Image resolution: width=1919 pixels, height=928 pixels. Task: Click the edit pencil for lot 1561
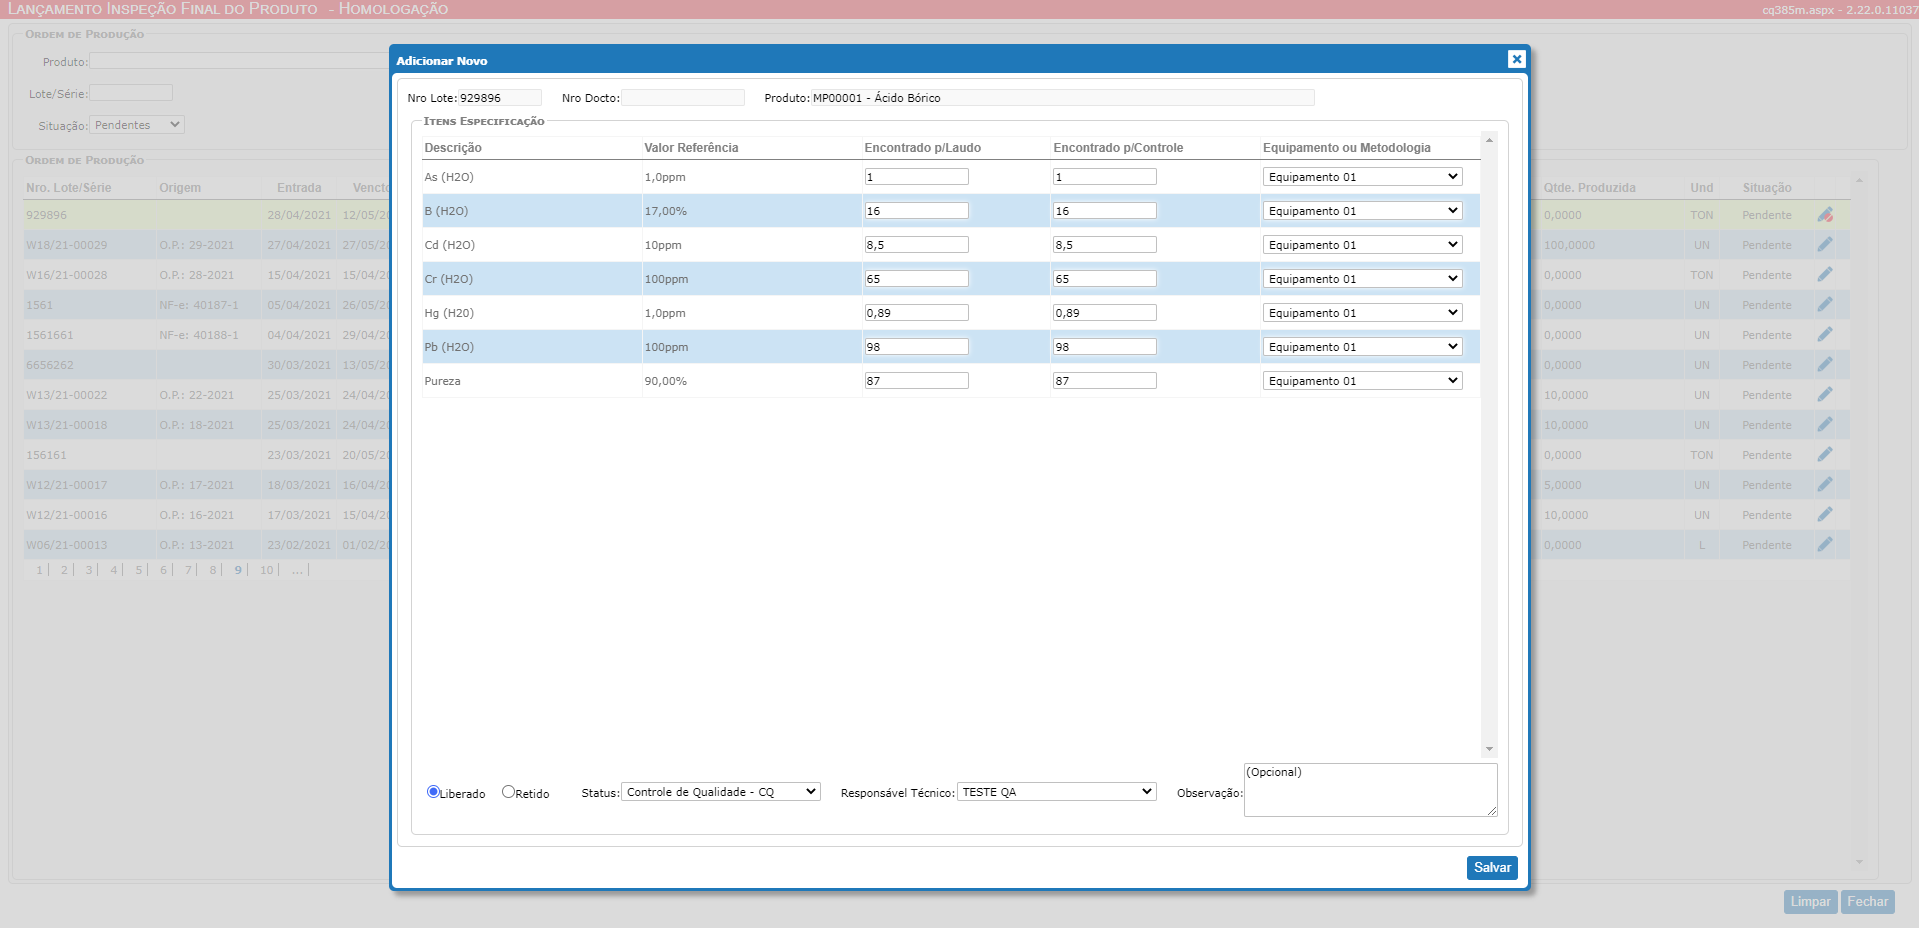click(1825, 305)
